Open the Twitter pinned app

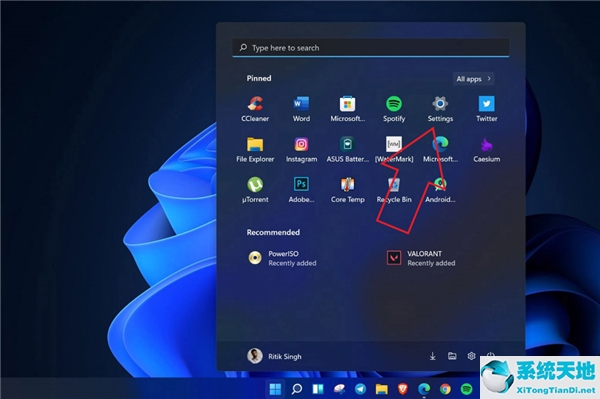(486, 109)
